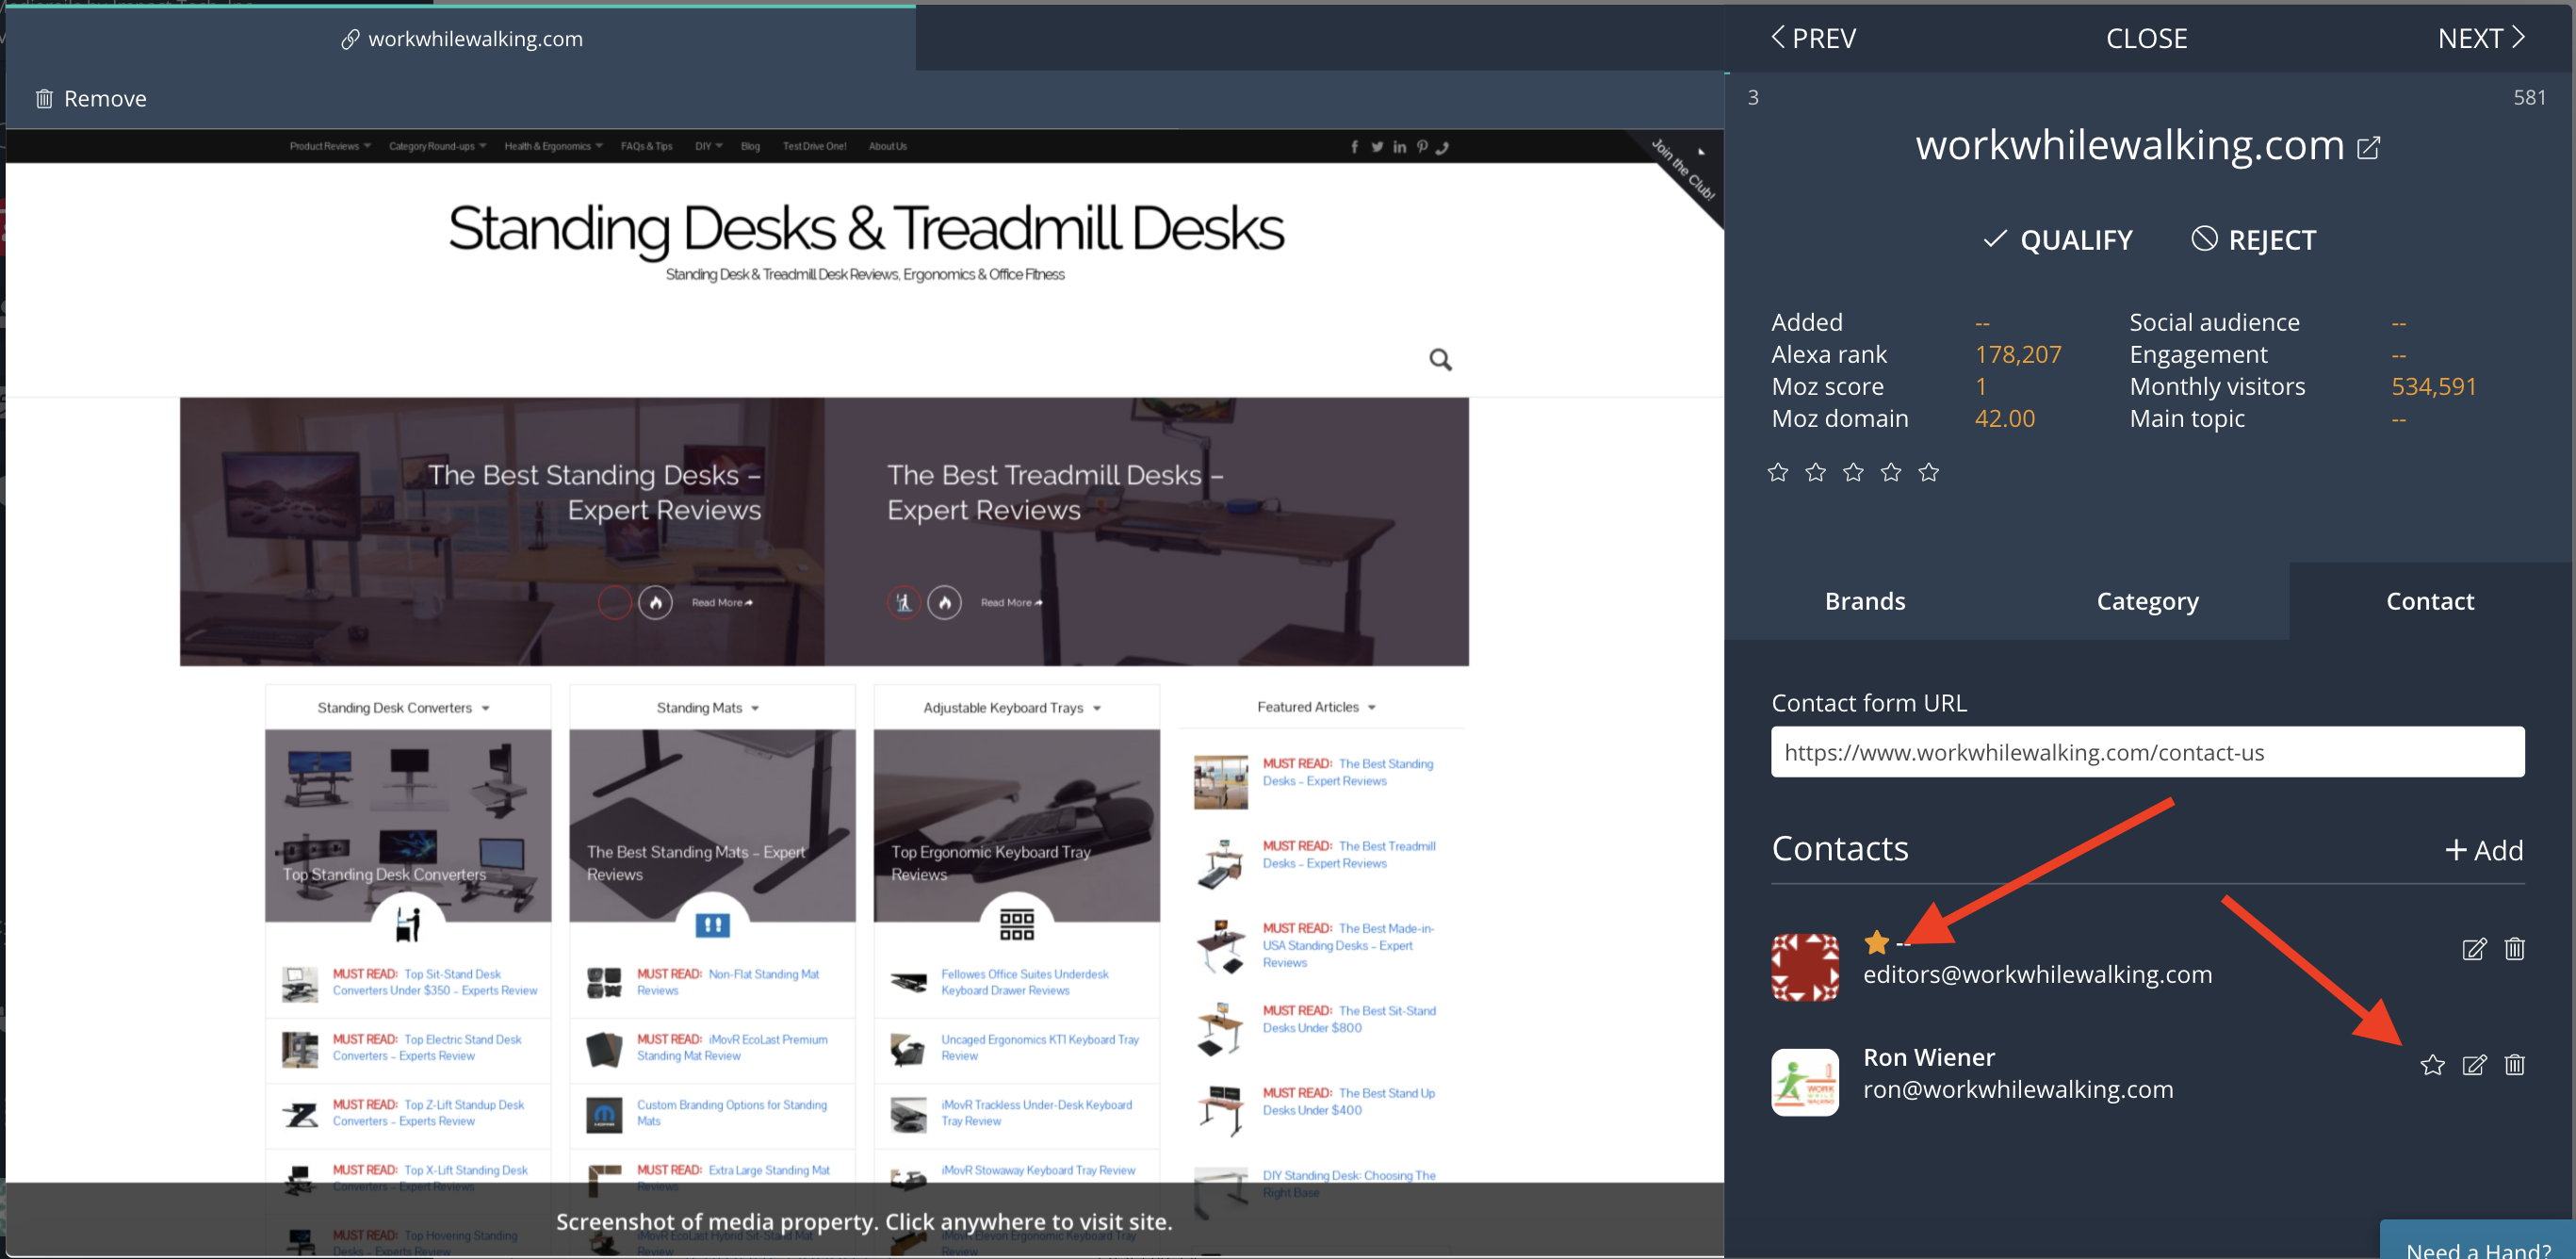The height and width of the screenshot is (1259, 2576).
Task: Star Ron Wiener as a favorite contact
Action: (2433, 1065)
